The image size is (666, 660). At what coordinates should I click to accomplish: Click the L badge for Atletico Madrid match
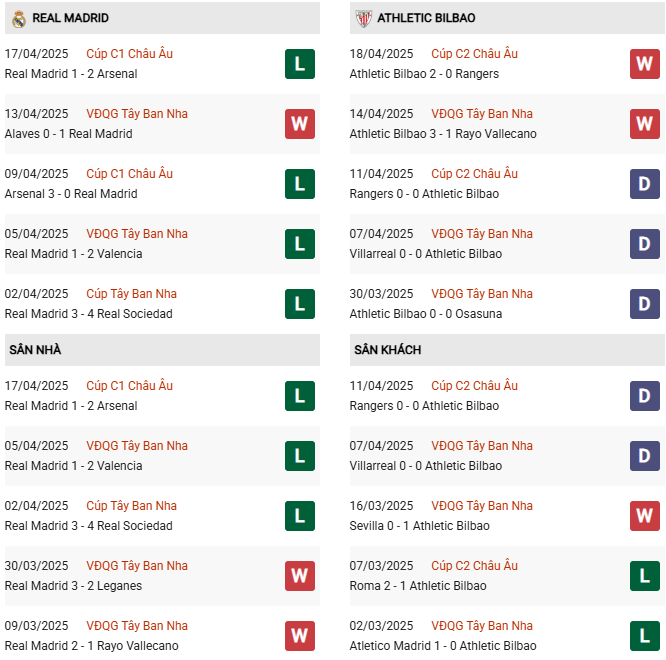pos(644,636)
